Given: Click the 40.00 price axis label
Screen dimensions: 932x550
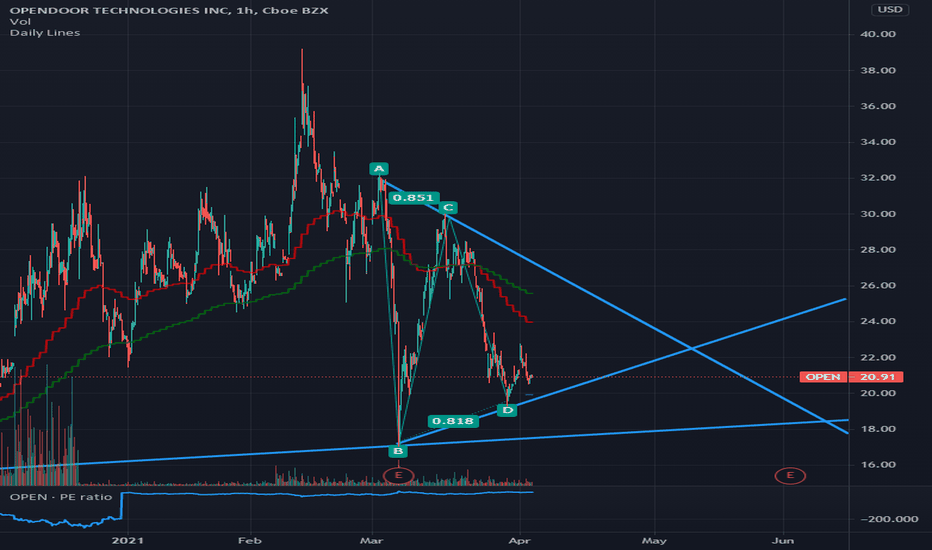Looking at the screenshot, I should click(x=878, y=34).
